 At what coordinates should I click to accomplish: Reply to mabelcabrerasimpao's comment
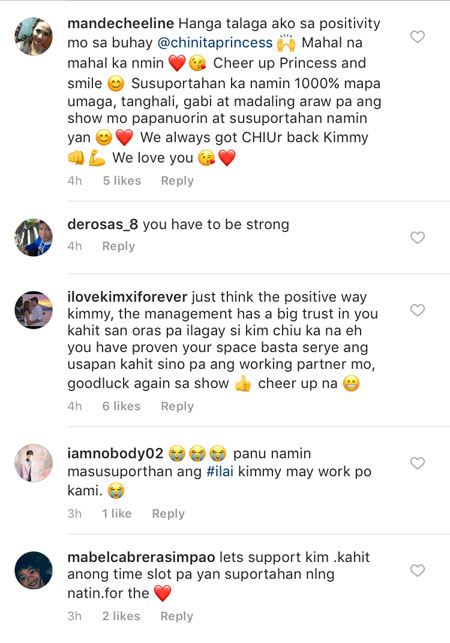[x=177, y=616]
